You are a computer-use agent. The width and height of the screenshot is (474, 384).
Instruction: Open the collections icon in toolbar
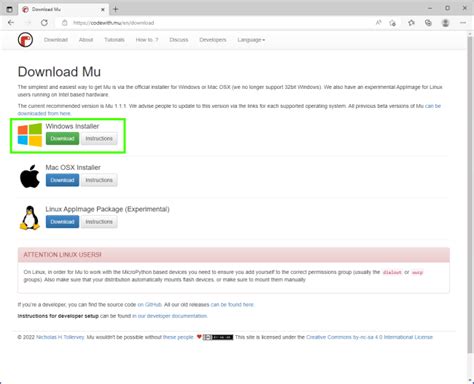click(428, 23)
